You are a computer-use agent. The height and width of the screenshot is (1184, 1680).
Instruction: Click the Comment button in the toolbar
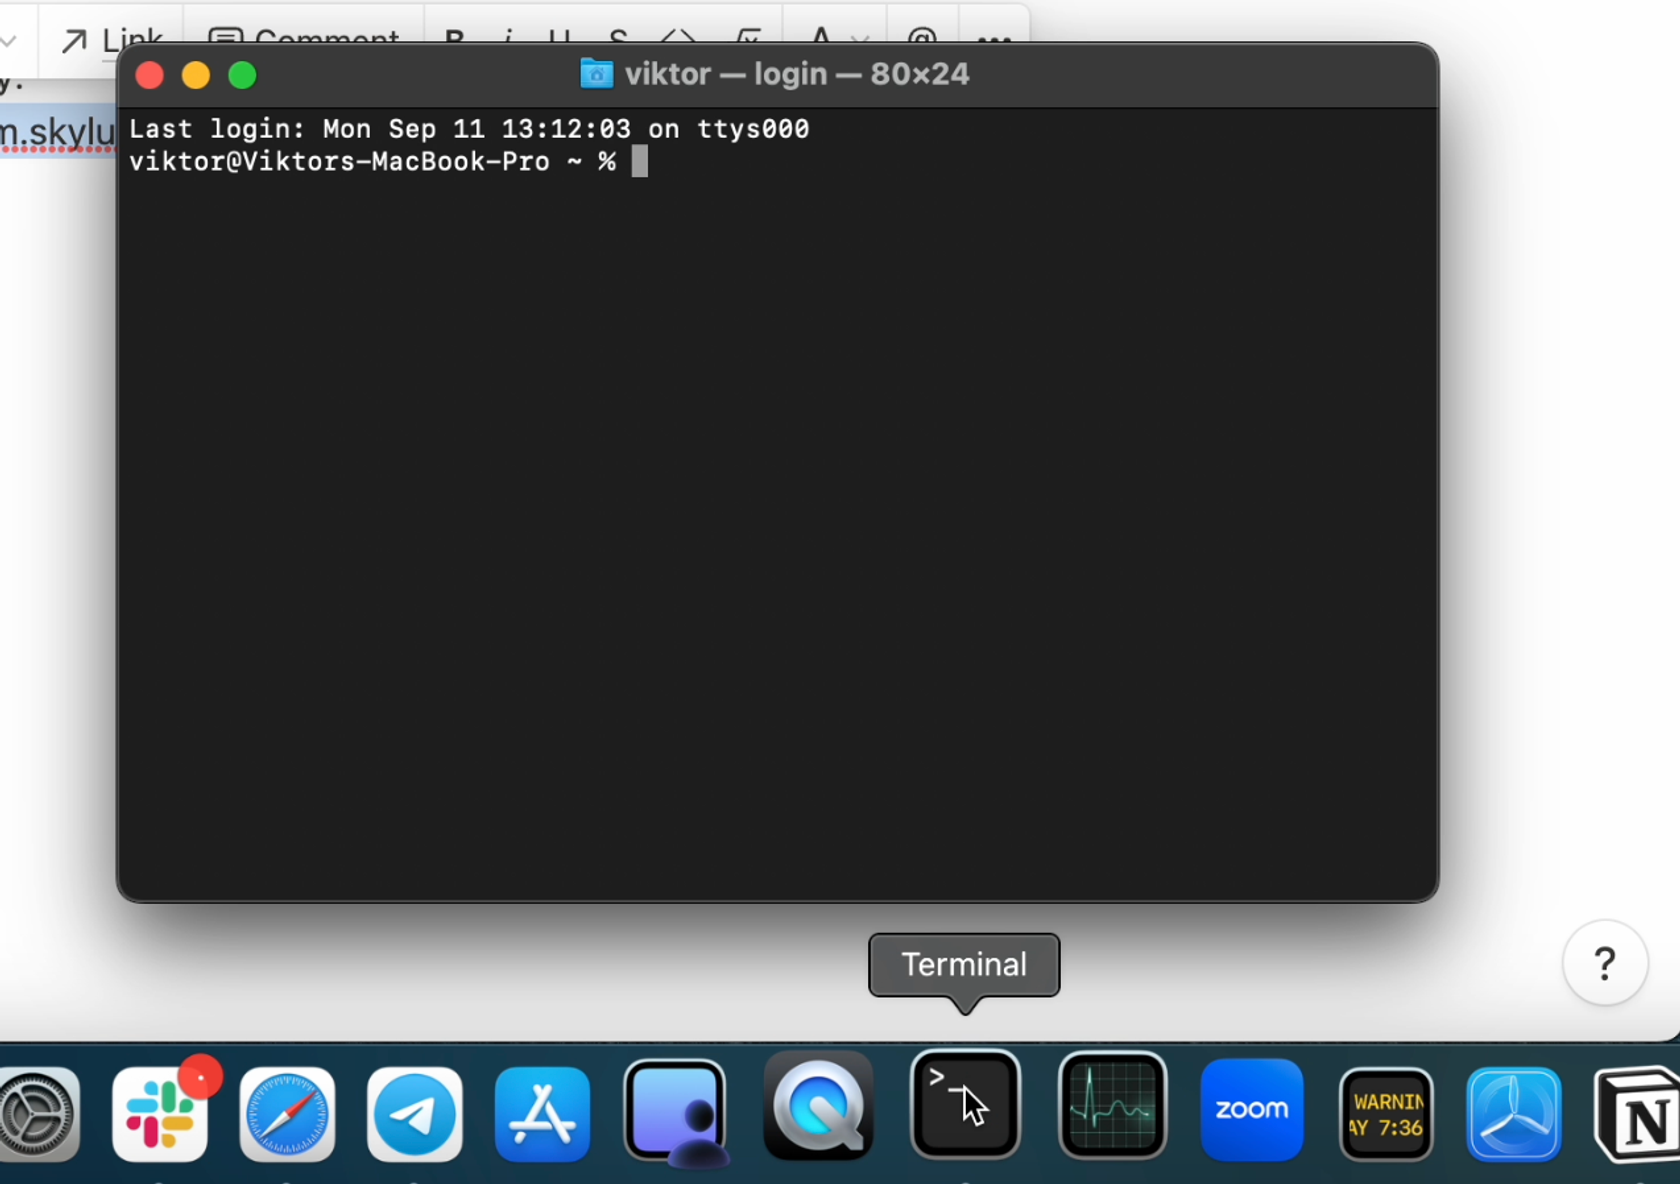pos(304,40)
